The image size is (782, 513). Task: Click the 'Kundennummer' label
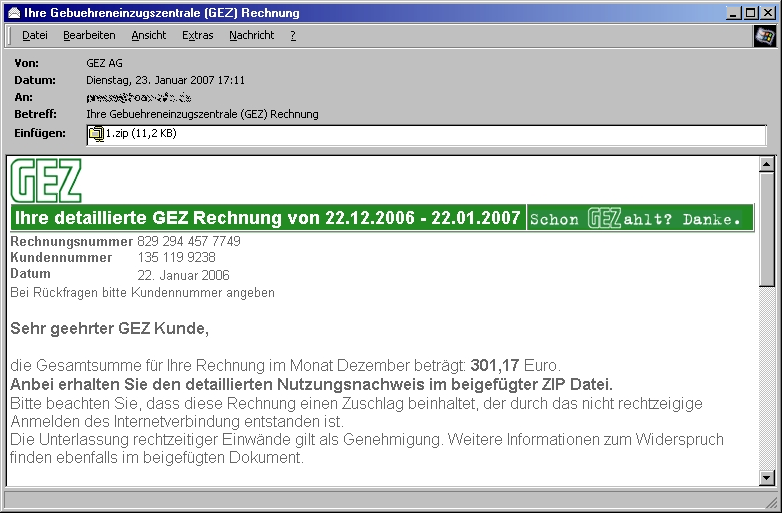coord(61,257)
